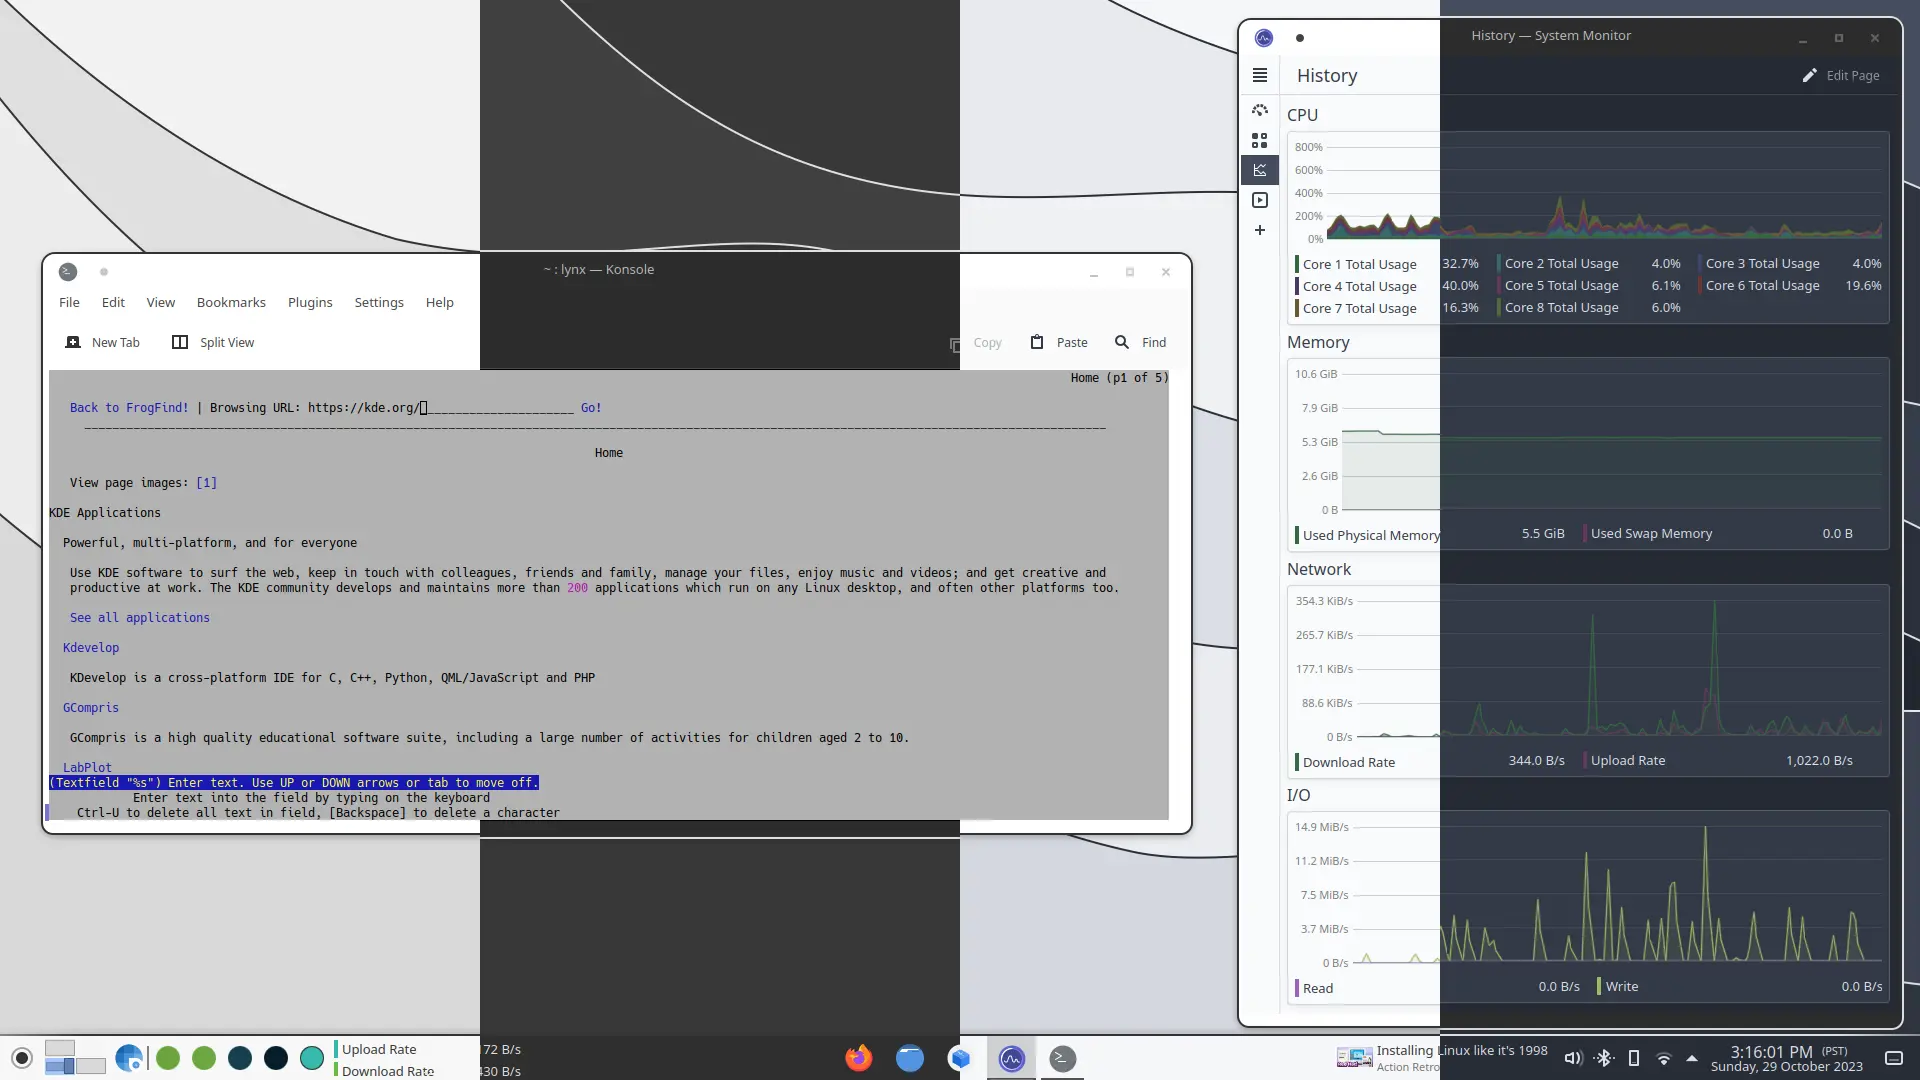Click Edit Page in System Monitor
1920x1080 pixels.
(1841, 75)
